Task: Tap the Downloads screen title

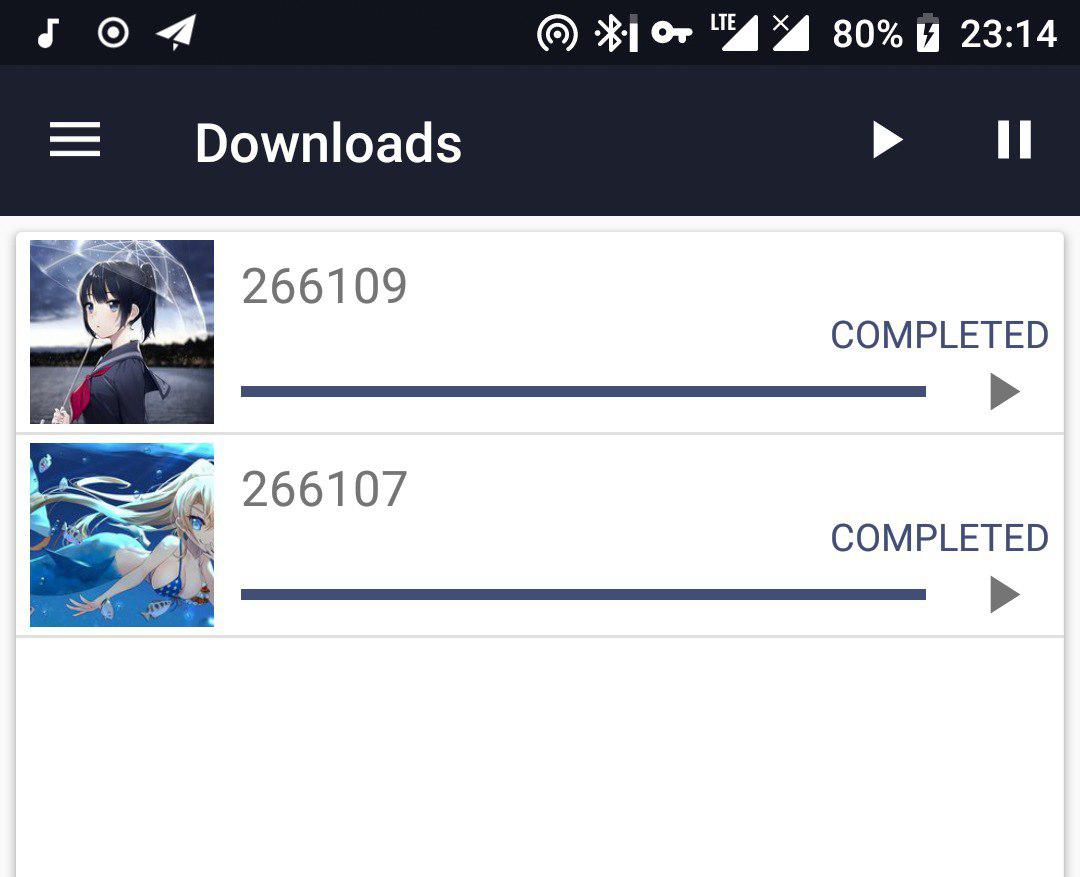Action: (x=329, y=143)
